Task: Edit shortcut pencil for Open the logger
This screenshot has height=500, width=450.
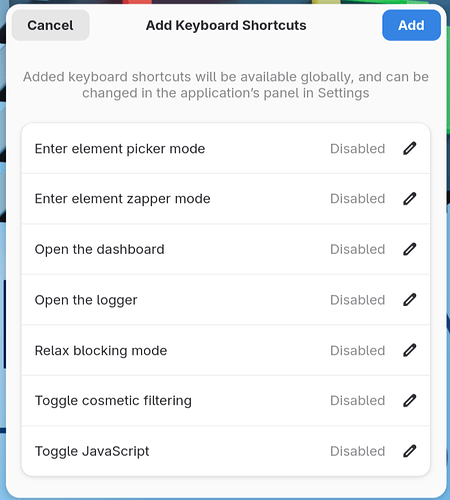Action: [x=410, y=300]
